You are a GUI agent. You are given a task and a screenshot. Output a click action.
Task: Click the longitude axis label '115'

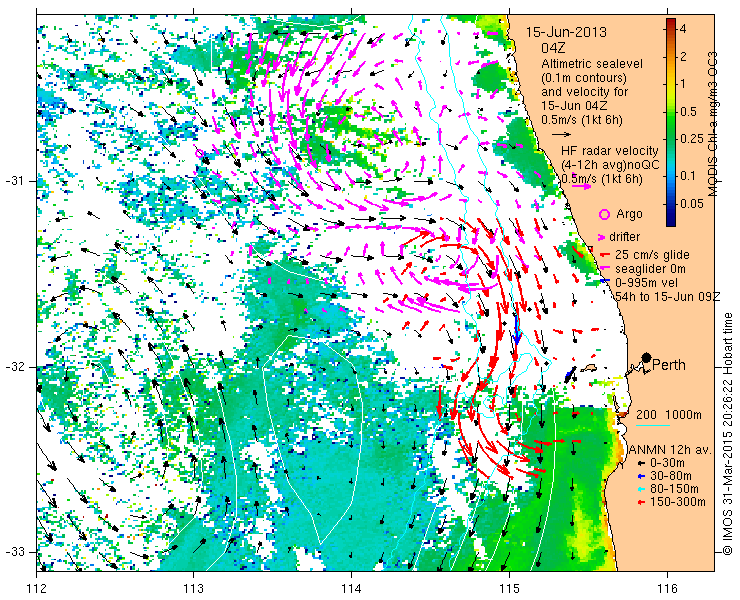pos(509,589)
